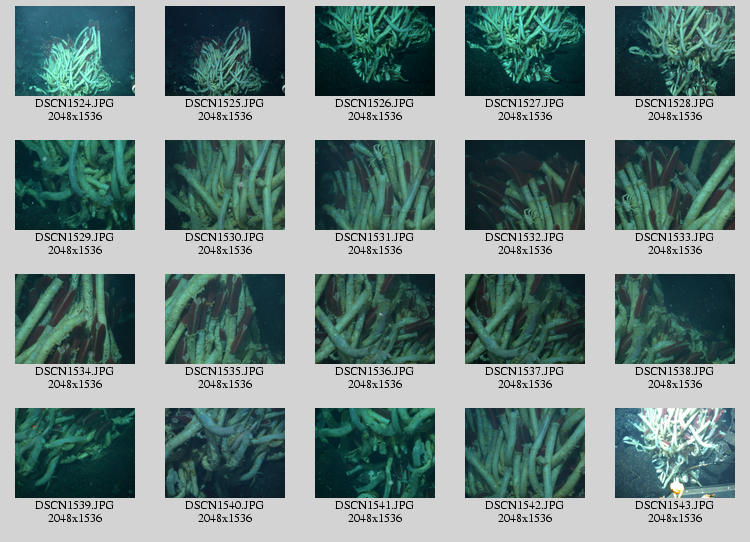Open the DSCN1536.JPG thumbnail image

[x=375, y=319]
